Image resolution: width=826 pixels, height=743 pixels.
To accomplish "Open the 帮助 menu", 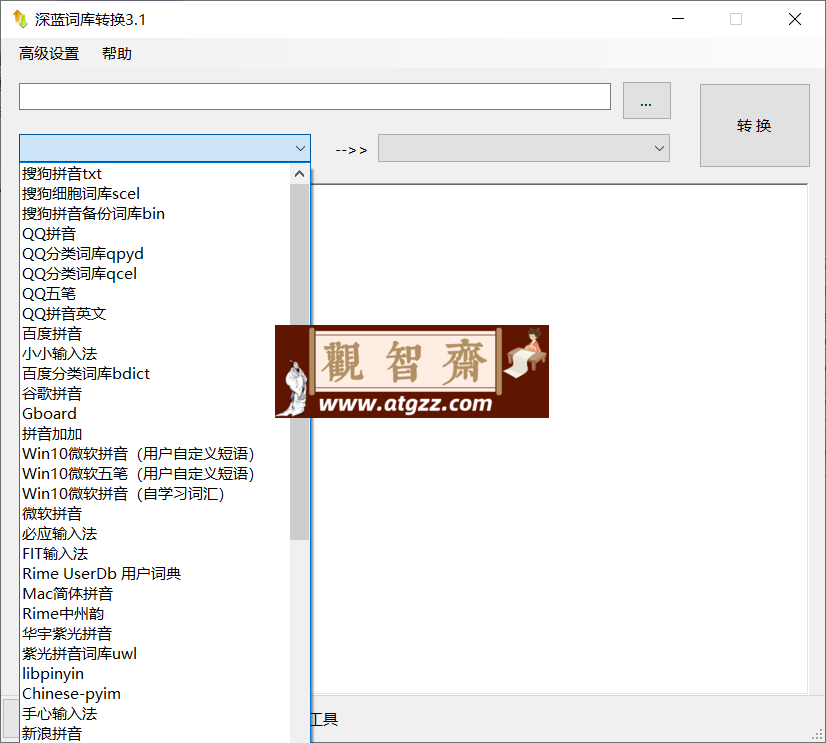I will 116,53.
